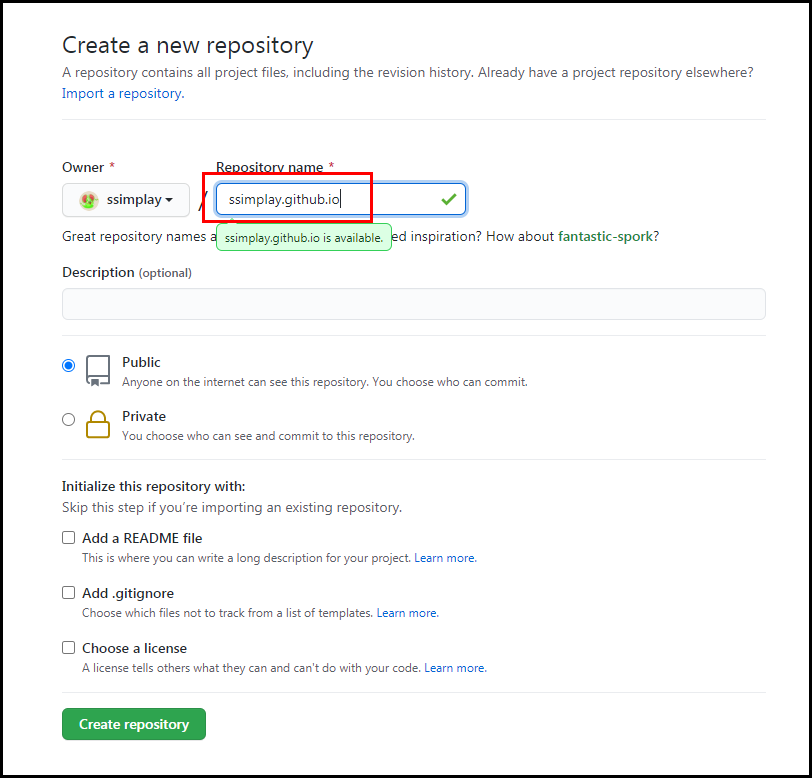Click the 'ssimplay.github.io is available.' tooltip

click(x=304, y=238)
